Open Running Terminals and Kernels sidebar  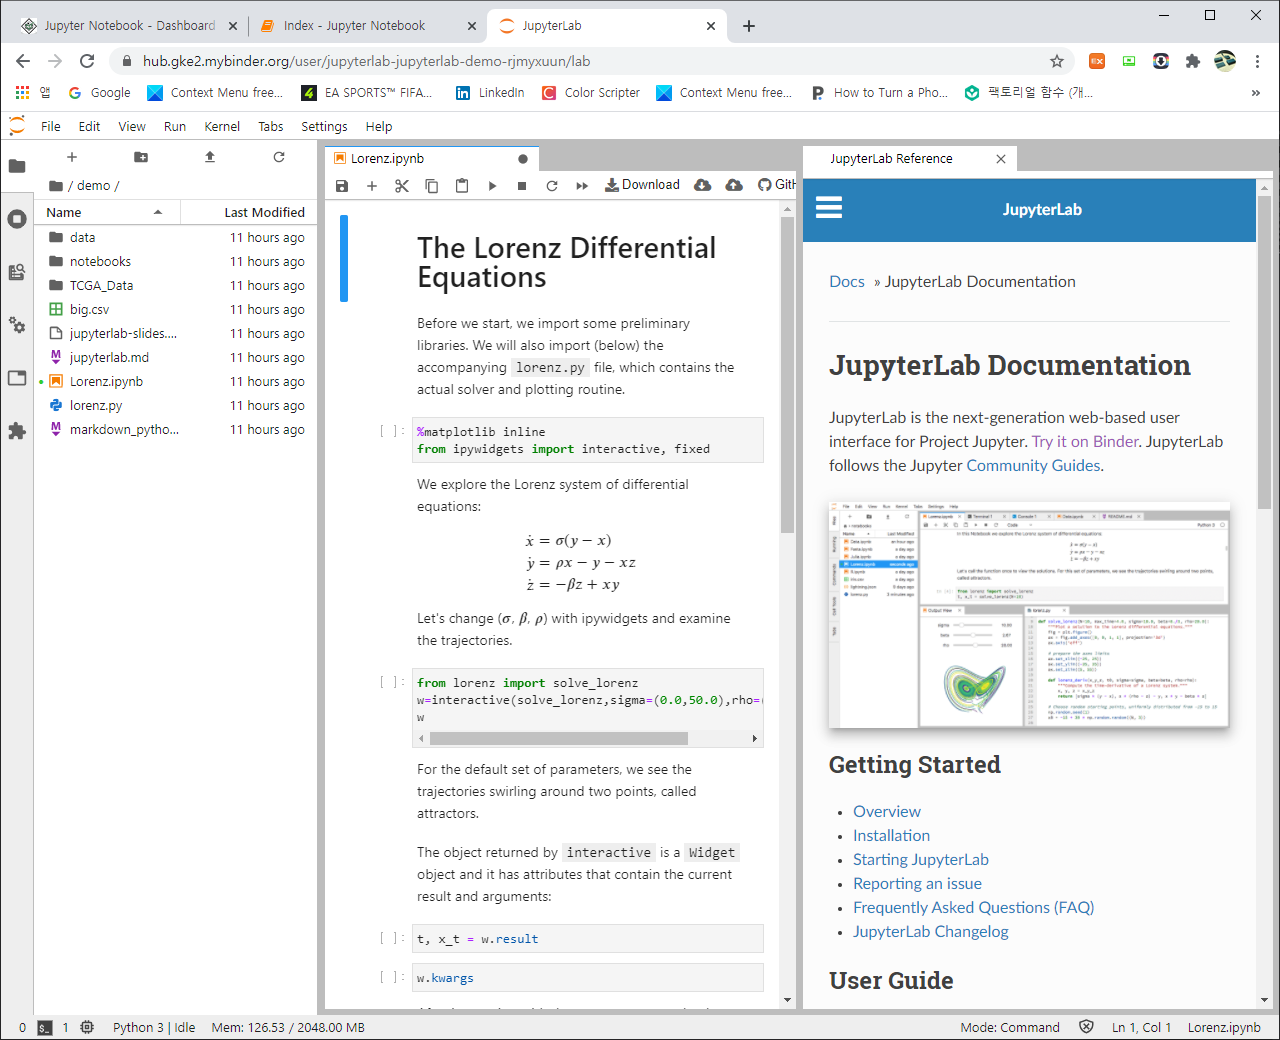(x=17, y=219)
